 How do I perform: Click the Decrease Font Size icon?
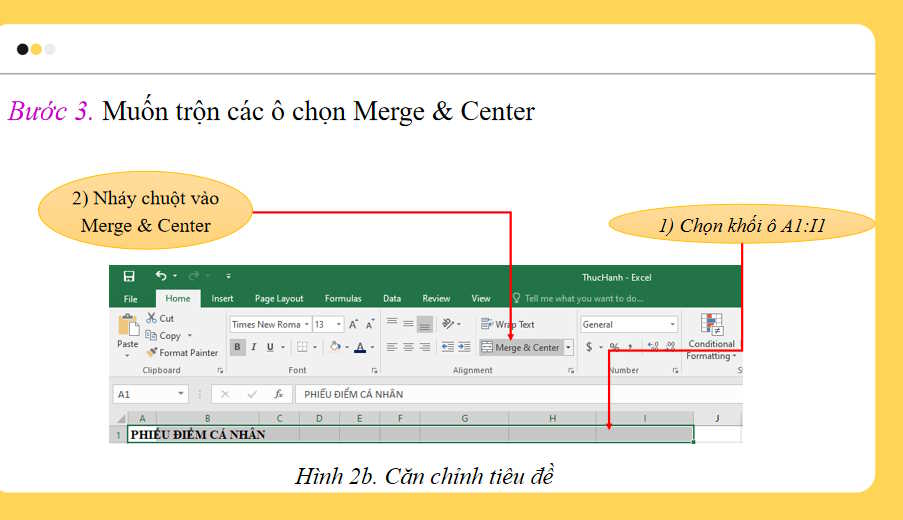[x=370, y=324]
